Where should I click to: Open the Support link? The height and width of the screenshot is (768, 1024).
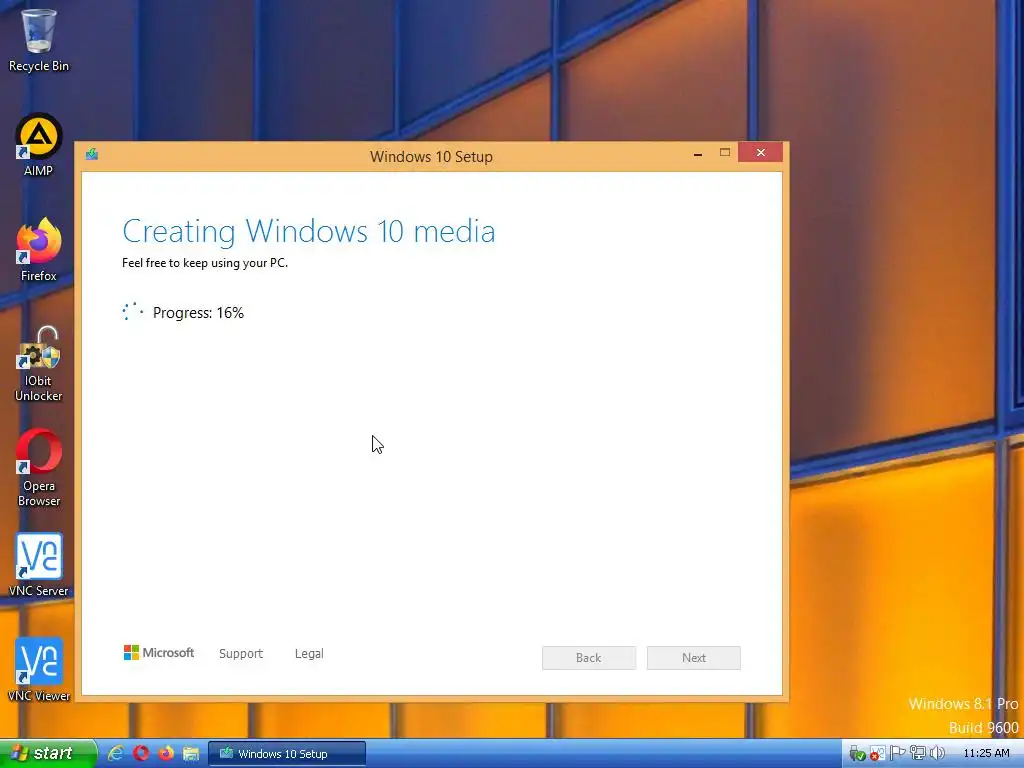[x=241, y=653]
